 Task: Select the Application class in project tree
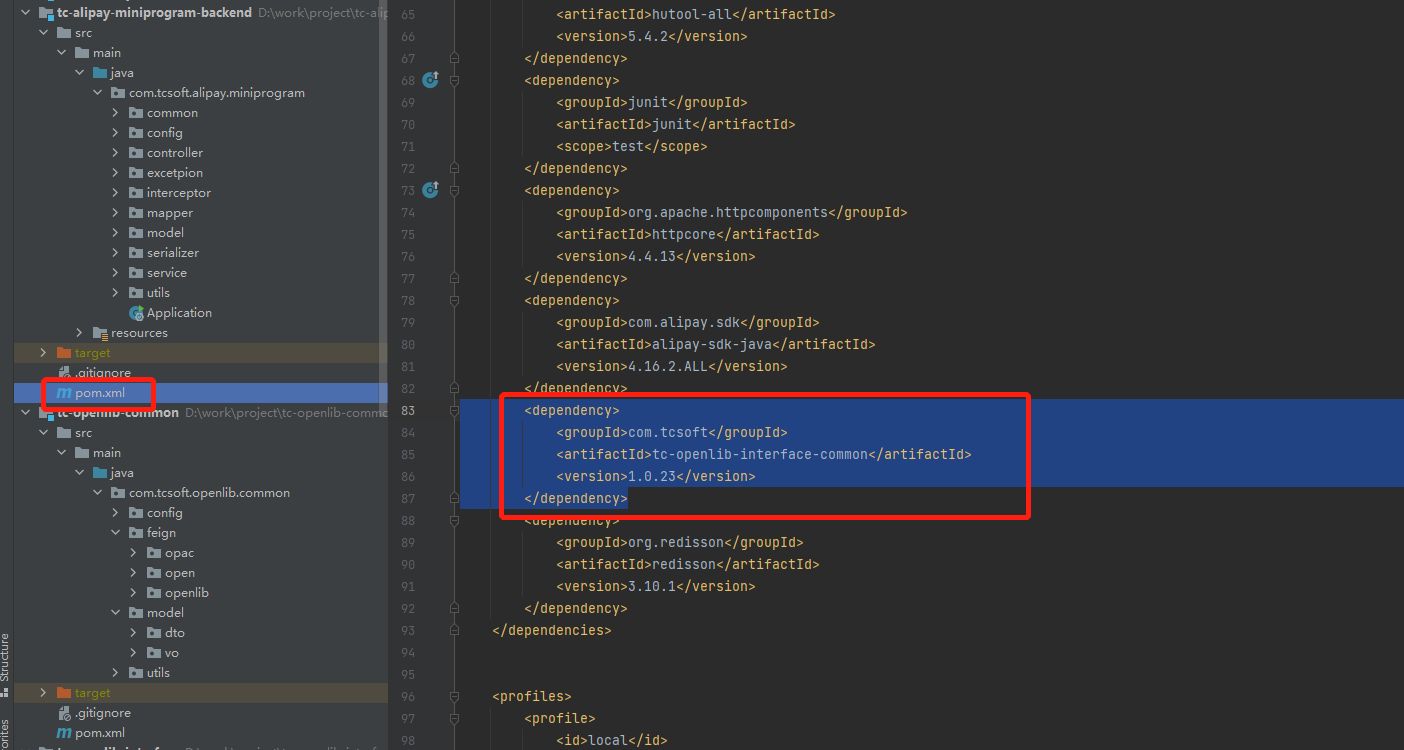(179, 313)
